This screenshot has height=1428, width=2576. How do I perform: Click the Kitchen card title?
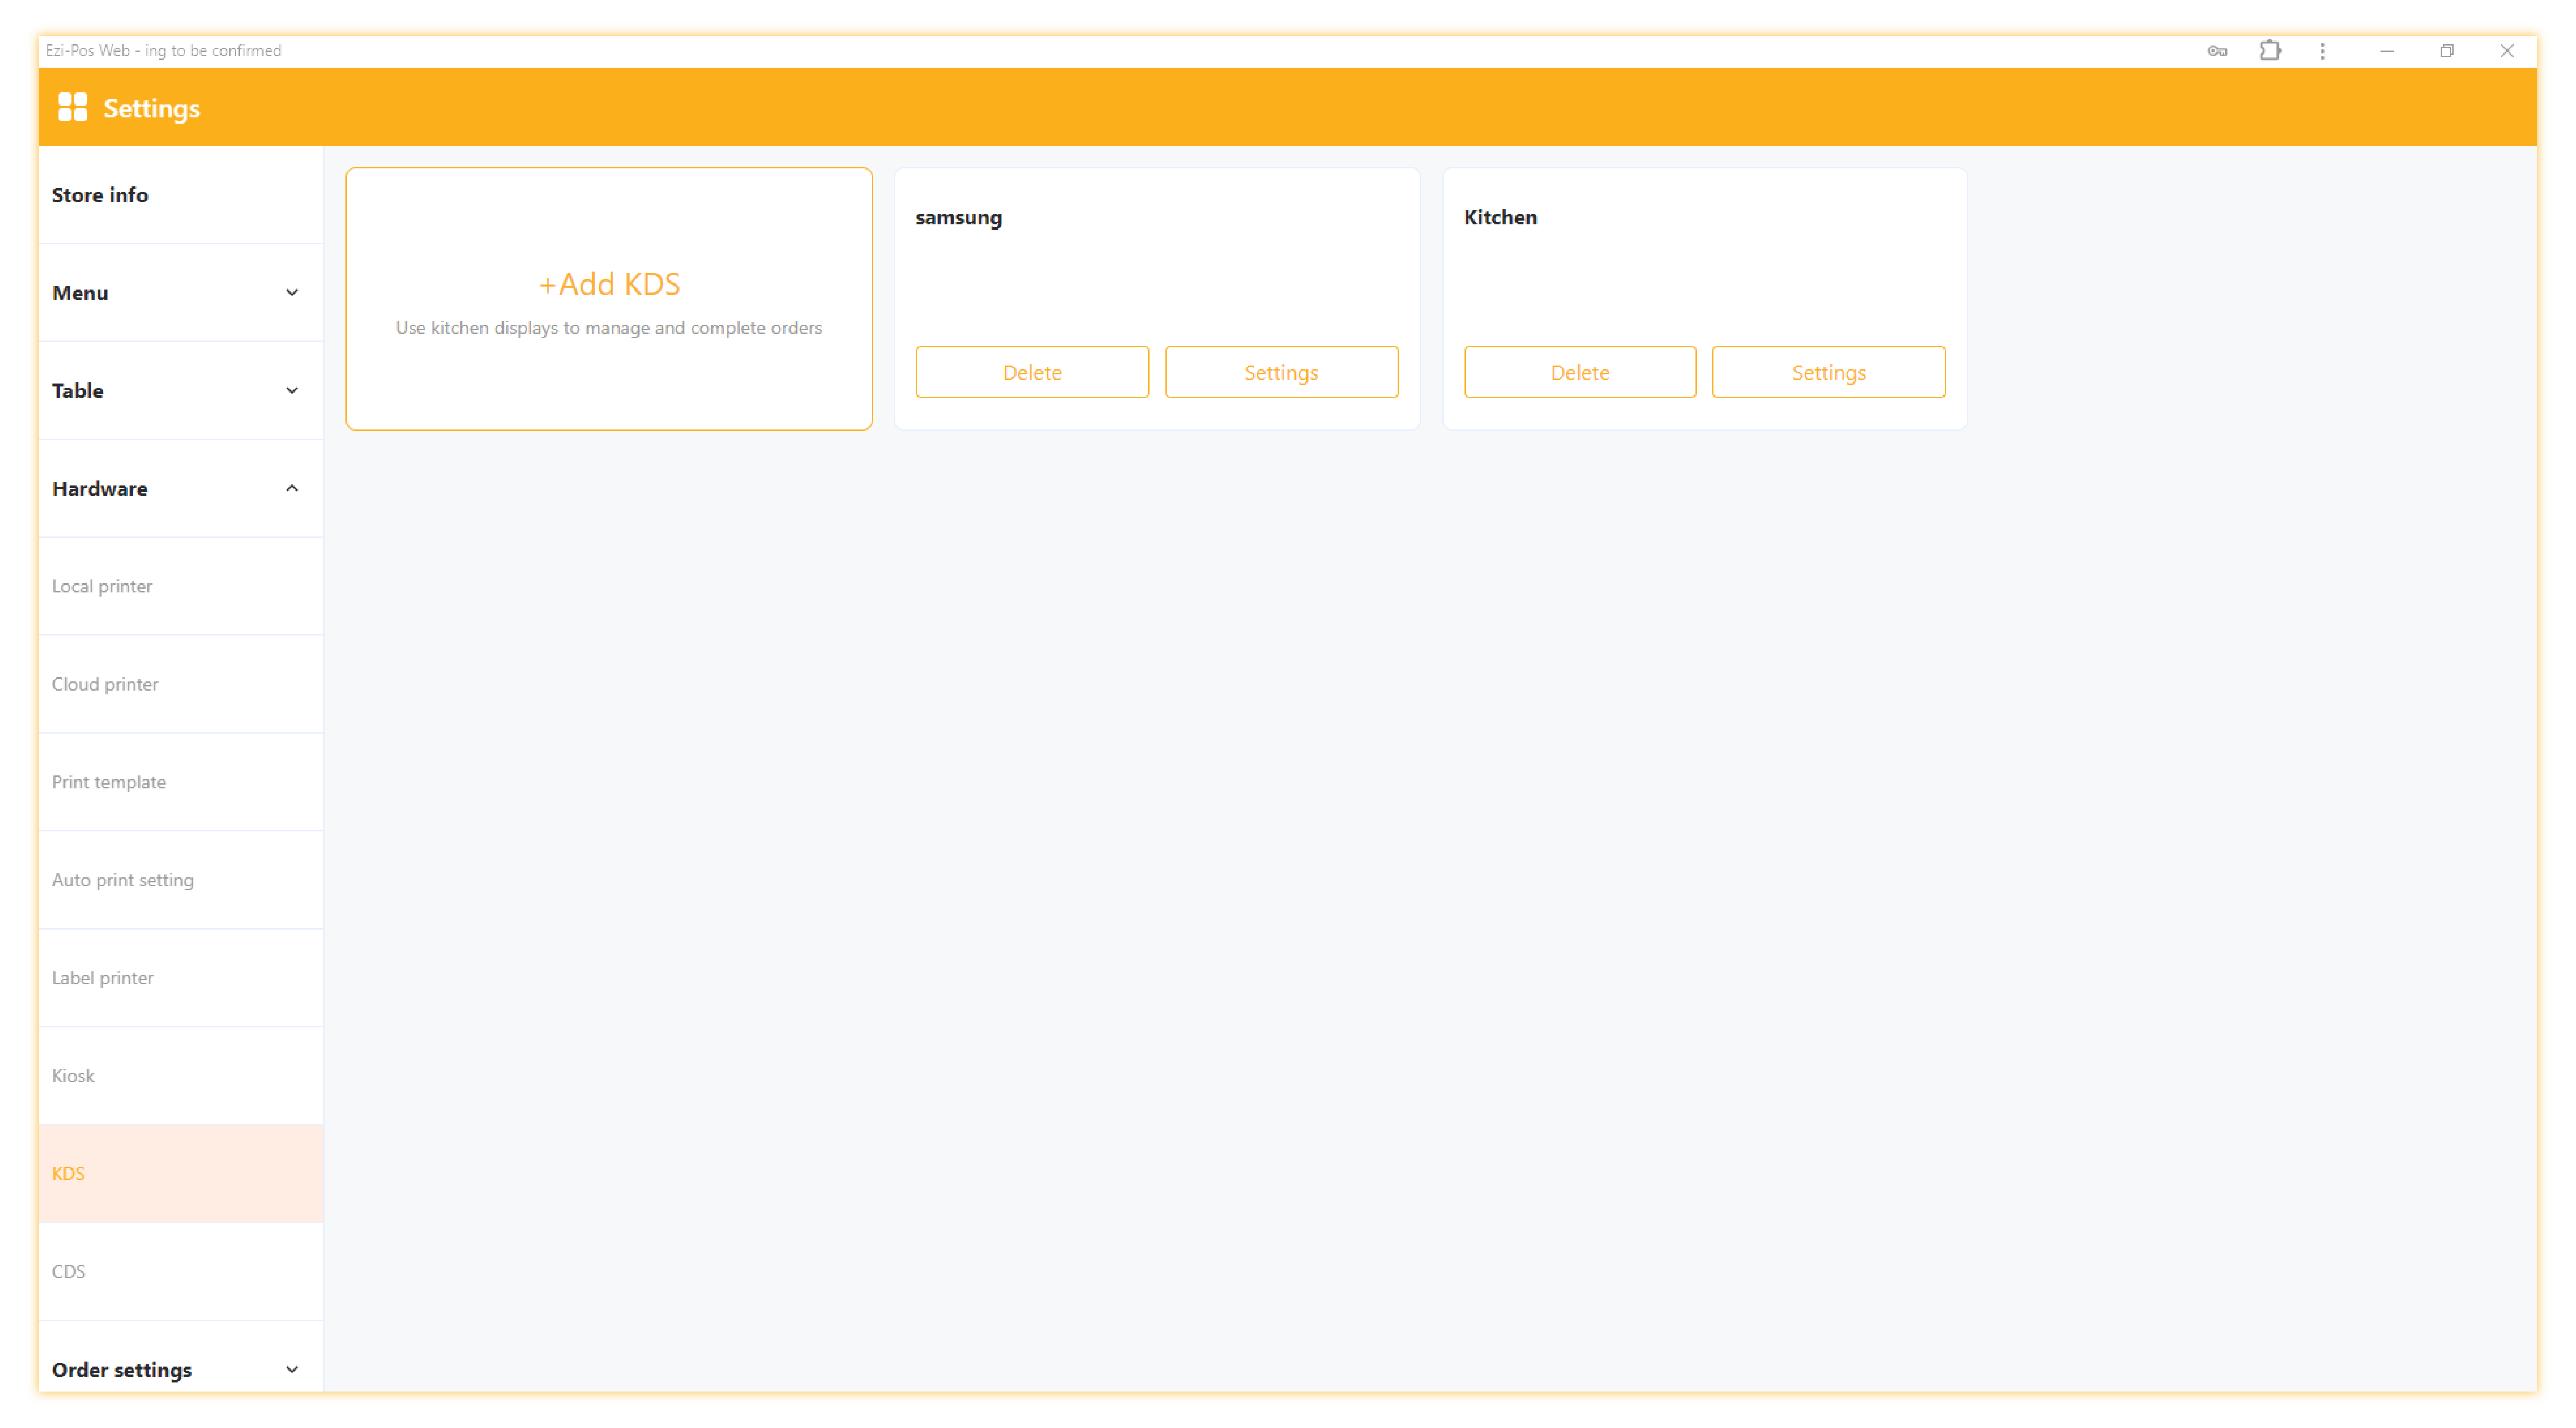pyautogui.click(x=1500, y=217)
